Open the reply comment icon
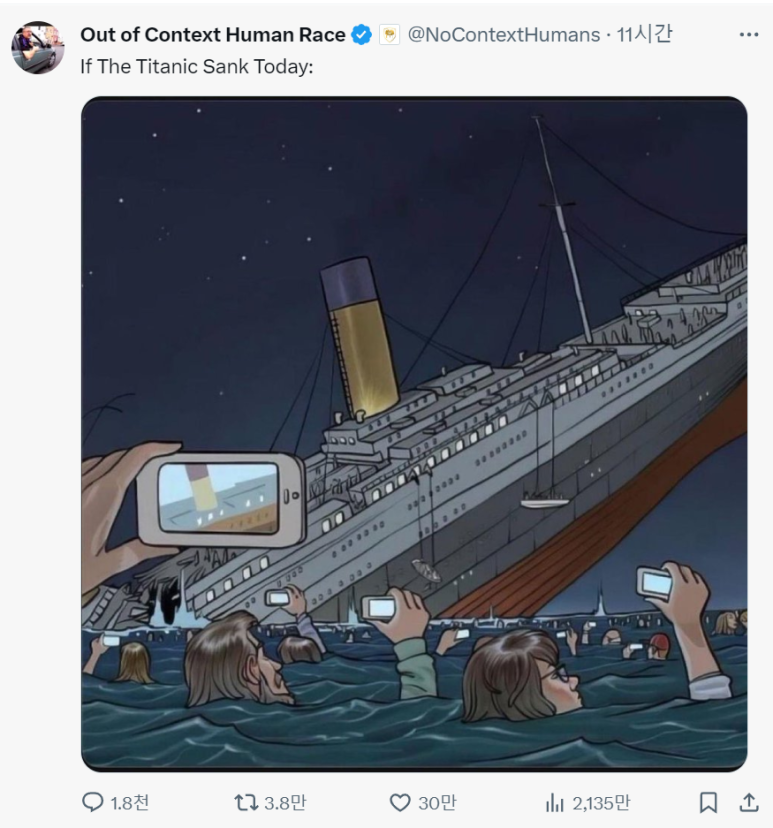The height and width of the screenshot is (828, 773). (93, 803)
